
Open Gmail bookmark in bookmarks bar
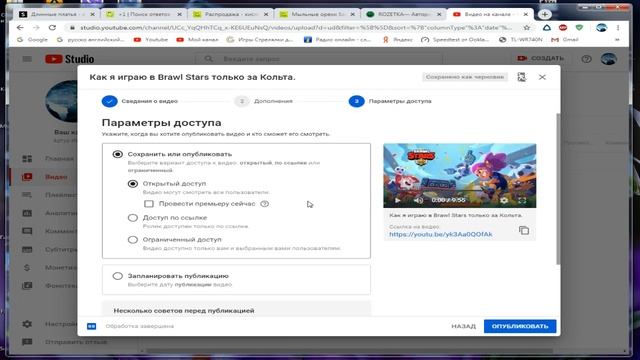pyautogui.click(x=565, y=40)
